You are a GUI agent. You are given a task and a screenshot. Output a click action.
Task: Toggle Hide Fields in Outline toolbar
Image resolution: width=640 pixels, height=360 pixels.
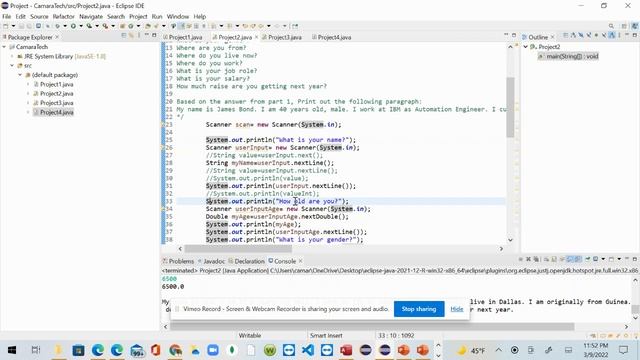581,36
